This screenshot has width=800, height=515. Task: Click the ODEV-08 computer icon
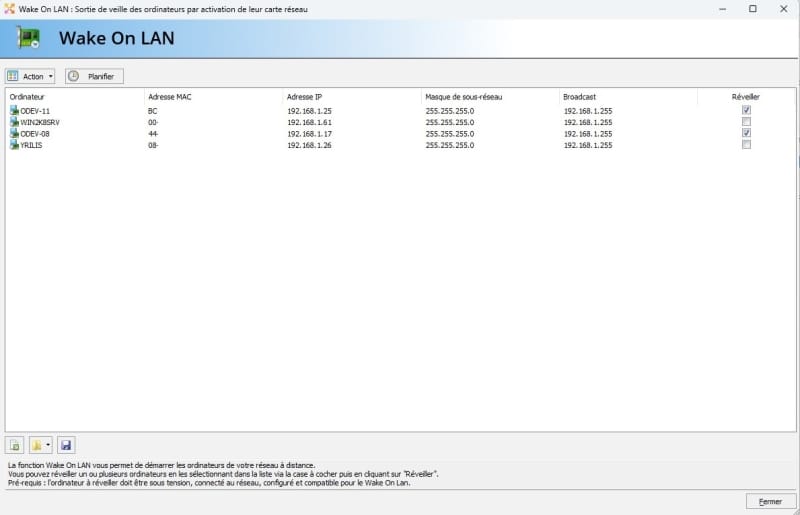point(14,133)
